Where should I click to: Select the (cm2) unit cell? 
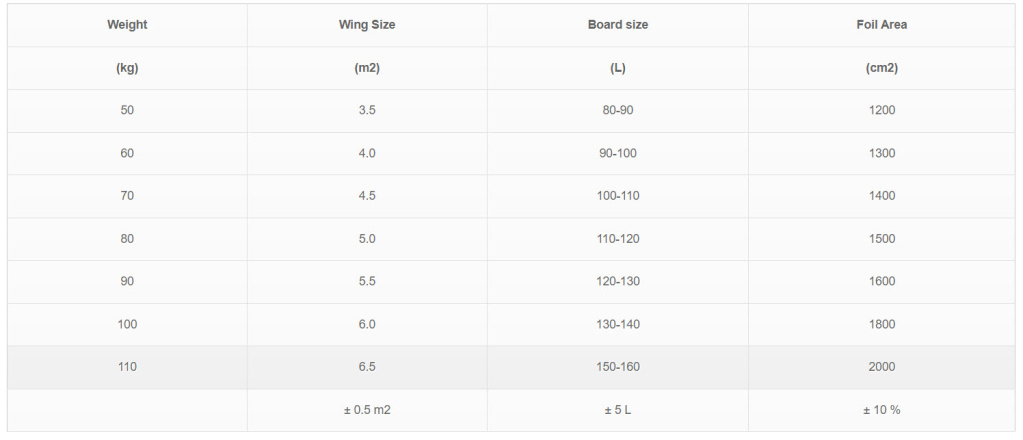pos(882,68)
